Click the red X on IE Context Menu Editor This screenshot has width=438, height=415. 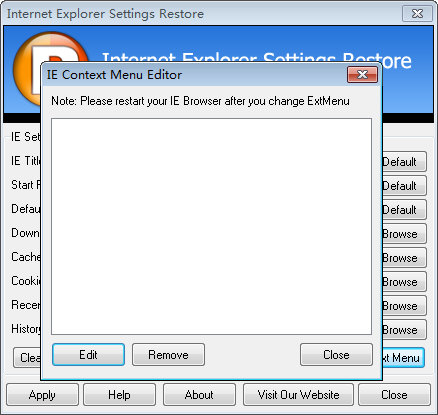point(362,74)
